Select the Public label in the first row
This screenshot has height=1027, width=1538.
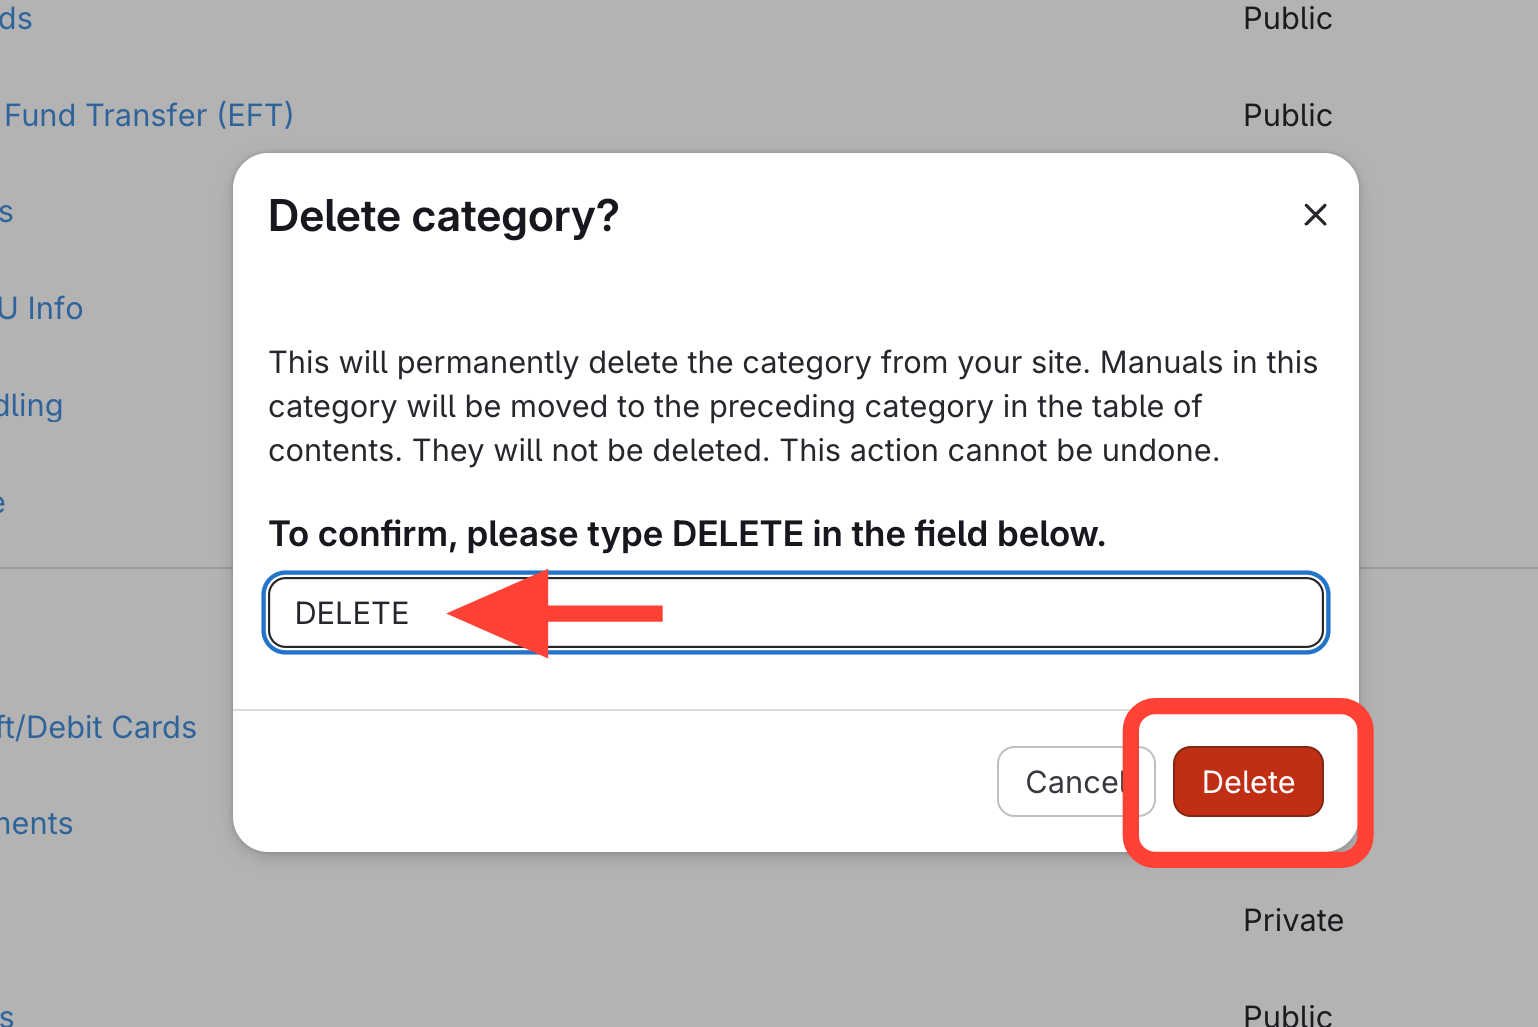click(x=1287, y=18)
